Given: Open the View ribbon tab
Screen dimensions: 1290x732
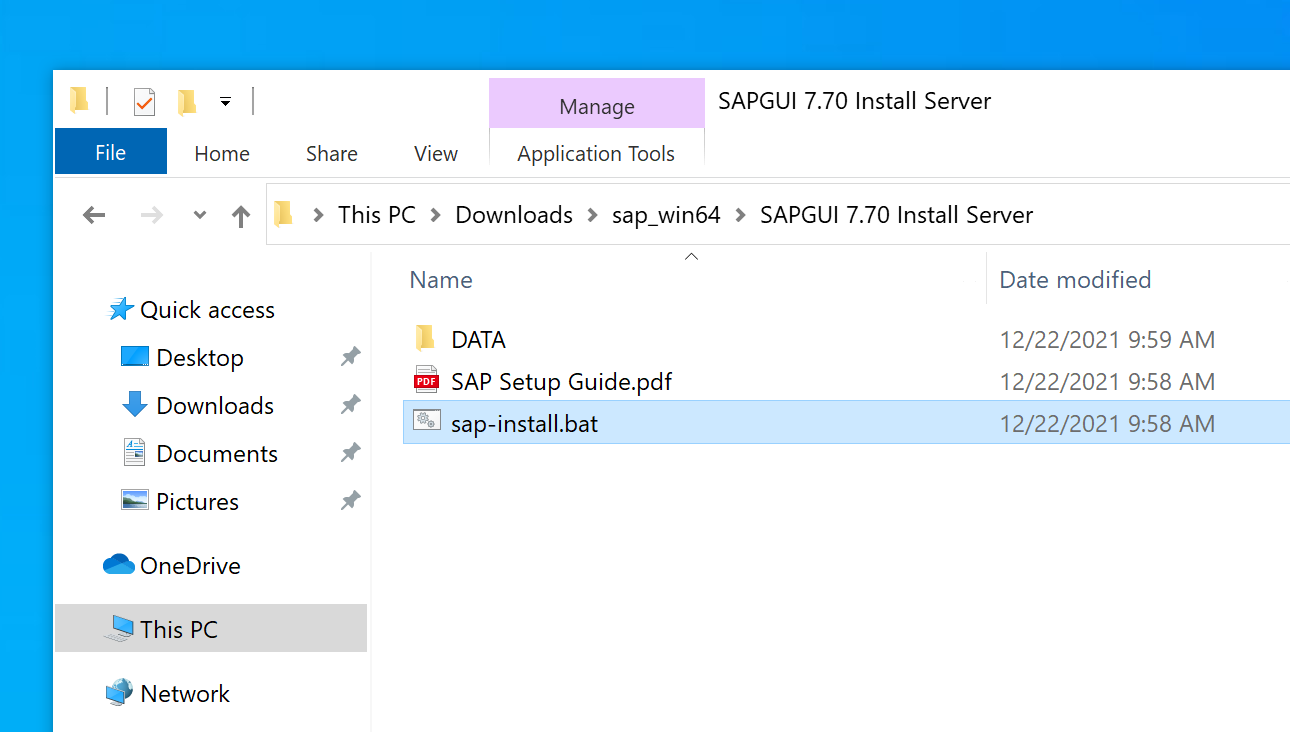Looking at the screenshot, I should point(436,154).
